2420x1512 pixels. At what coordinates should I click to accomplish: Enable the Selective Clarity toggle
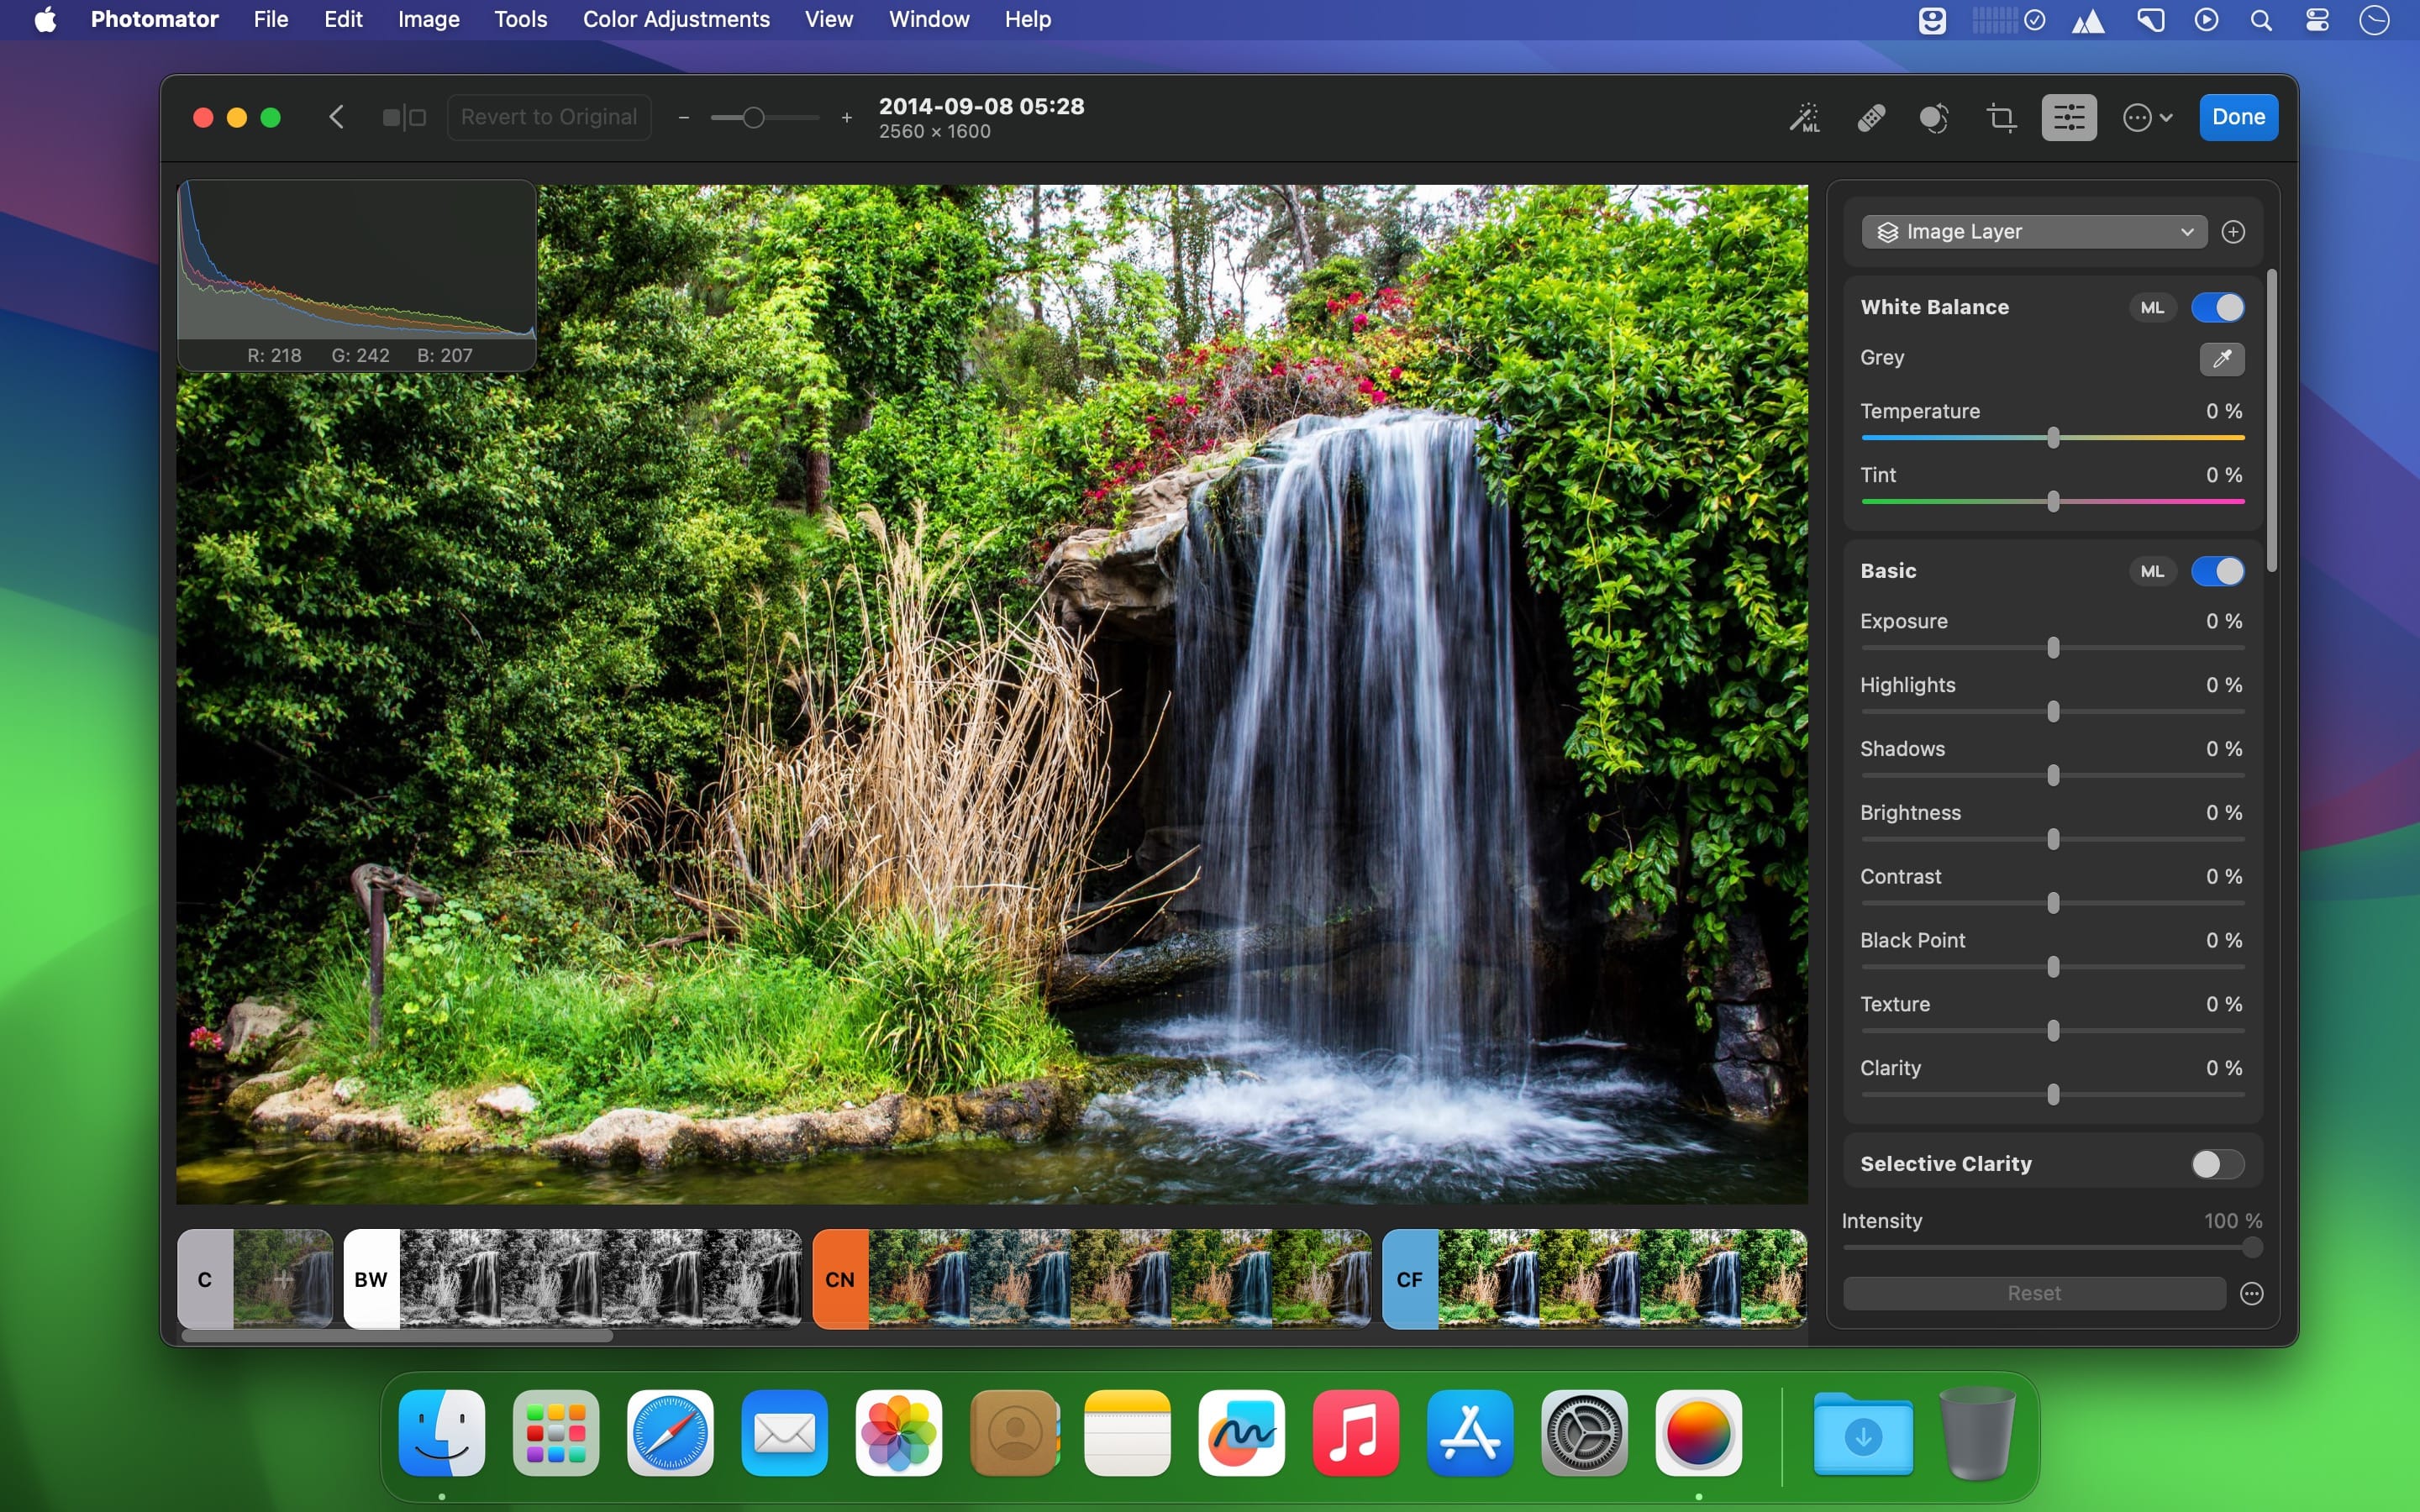(2217, 1164)
